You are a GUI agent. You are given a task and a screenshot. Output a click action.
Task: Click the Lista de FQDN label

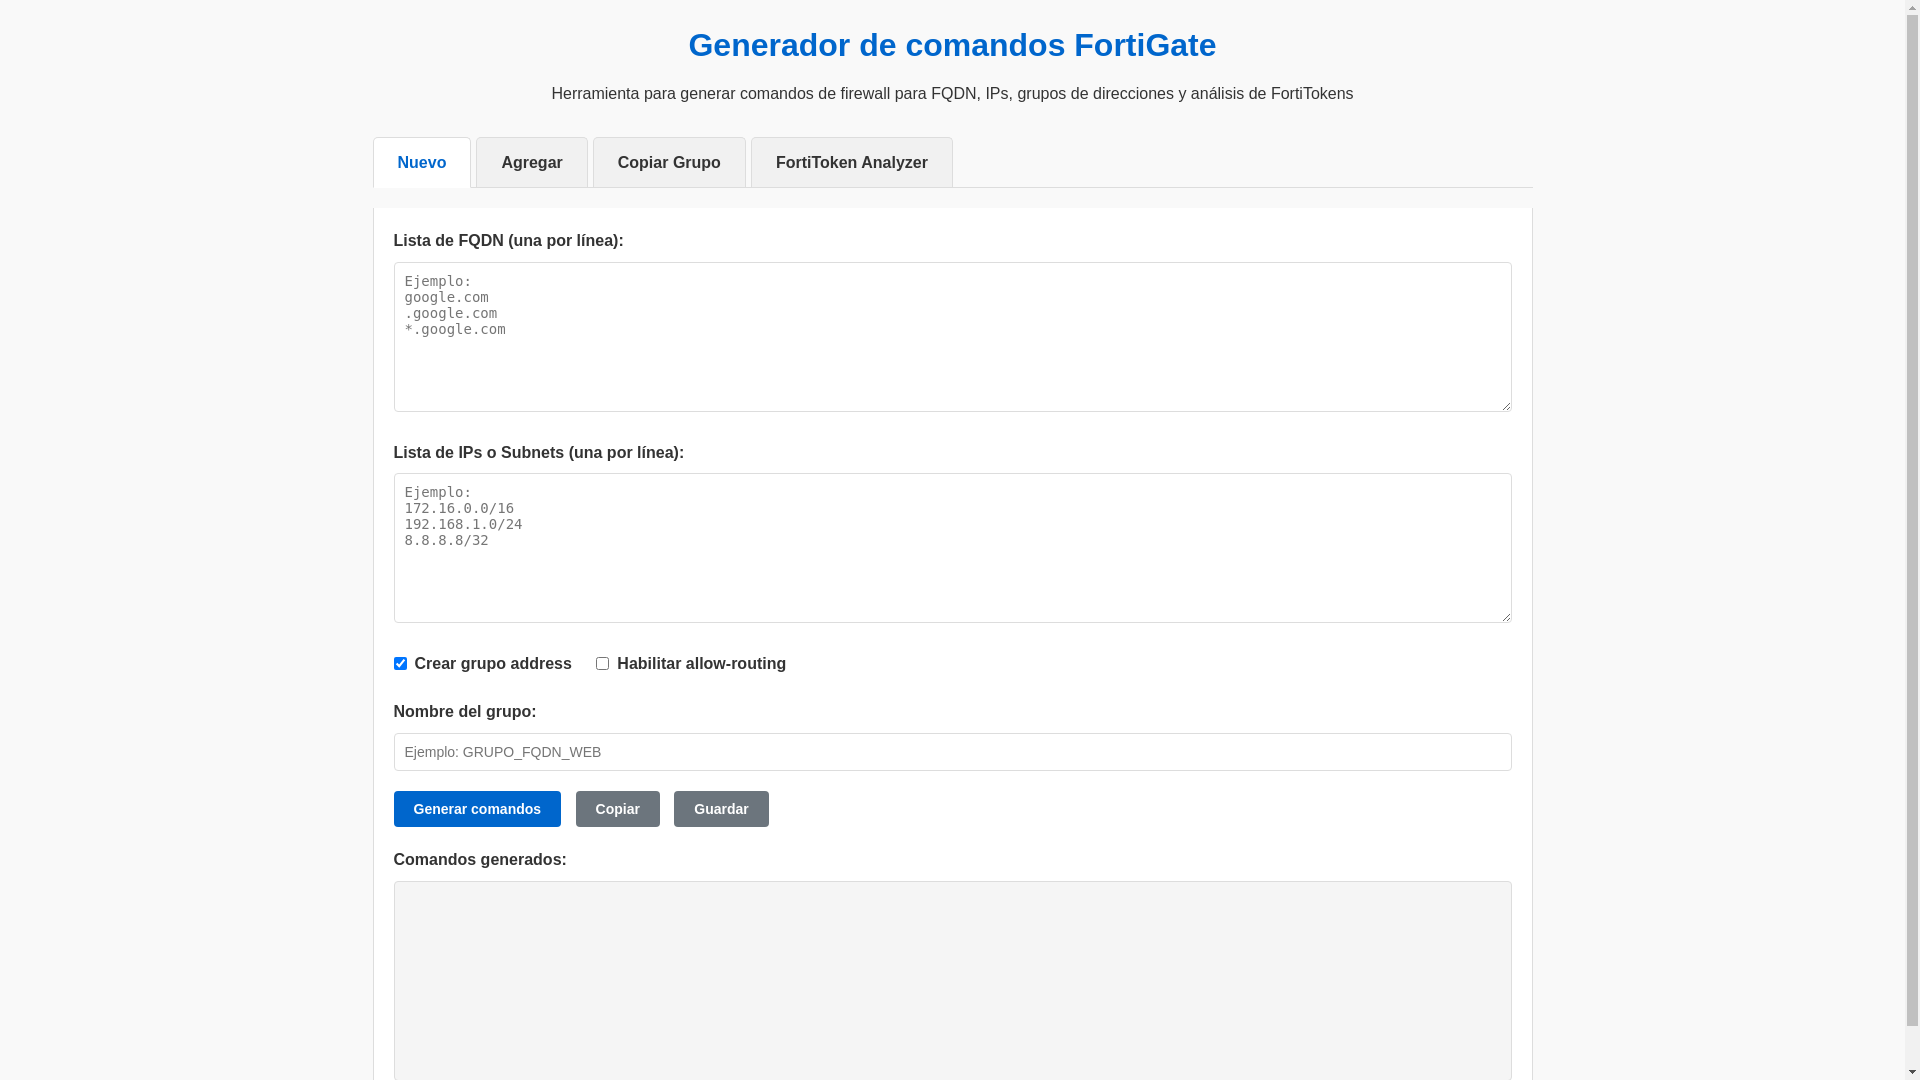[508, 241]
